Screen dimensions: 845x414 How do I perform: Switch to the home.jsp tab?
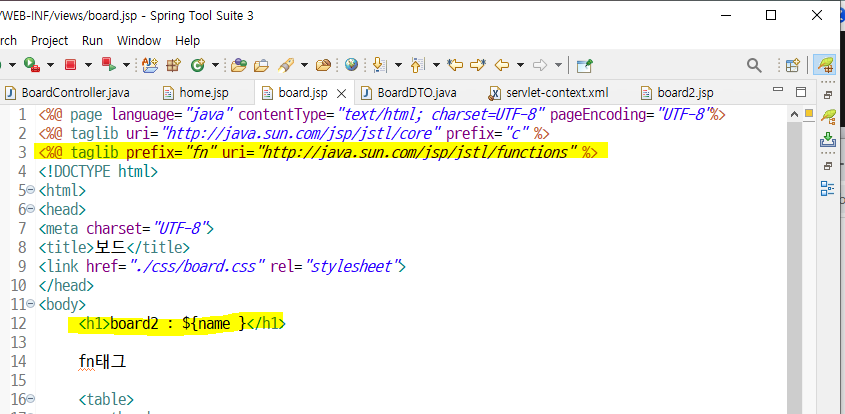[196, 93]
